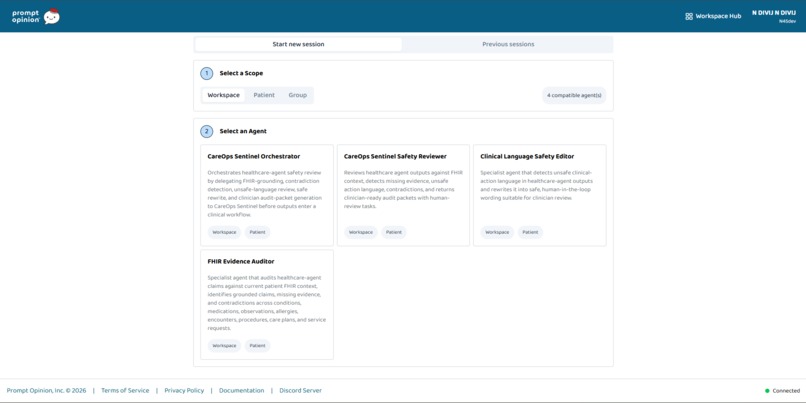
Task: Select the Workspace scope option
Action: tap(224, 95)
